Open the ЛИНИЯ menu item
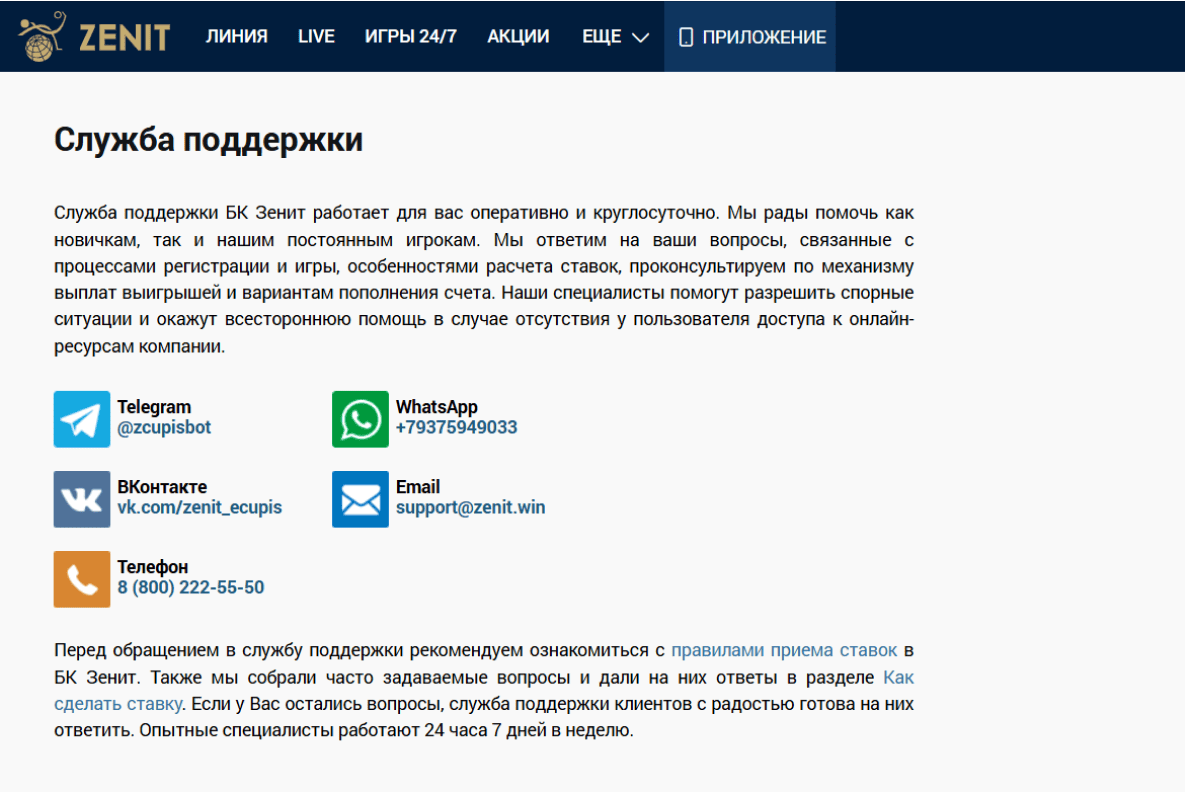The image size is (1185, 792). point(236,36)
